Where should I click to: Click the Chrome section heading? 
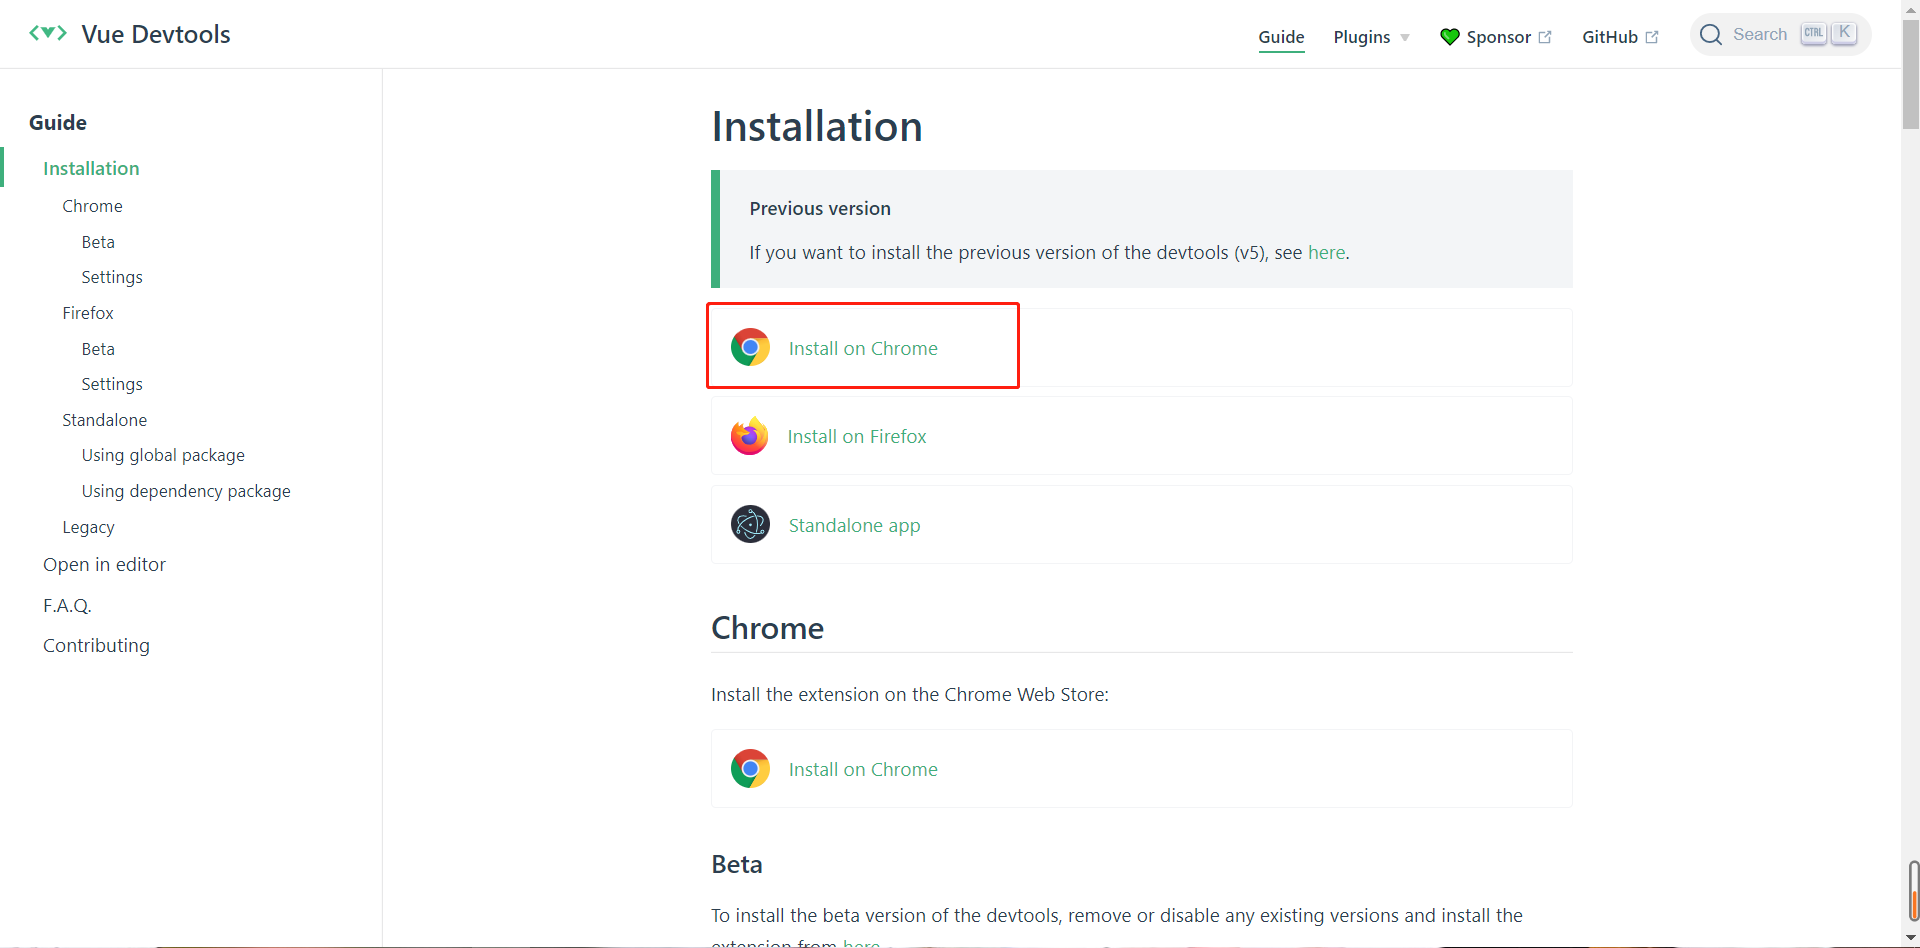(768, 628)
